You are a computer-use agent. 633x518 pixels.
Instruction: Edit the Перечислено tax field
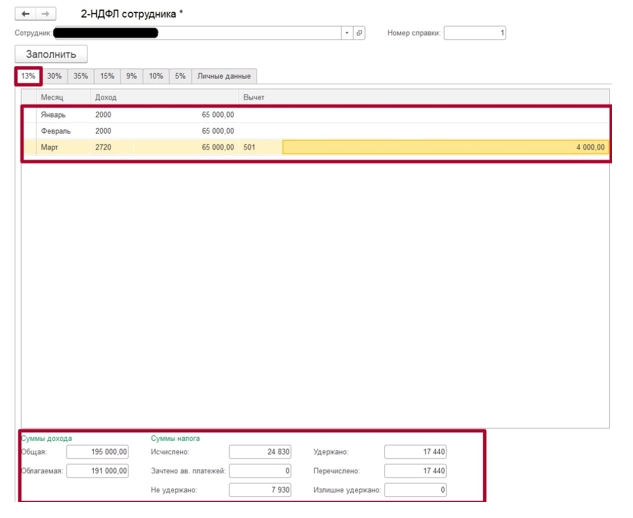coord(415,471)
